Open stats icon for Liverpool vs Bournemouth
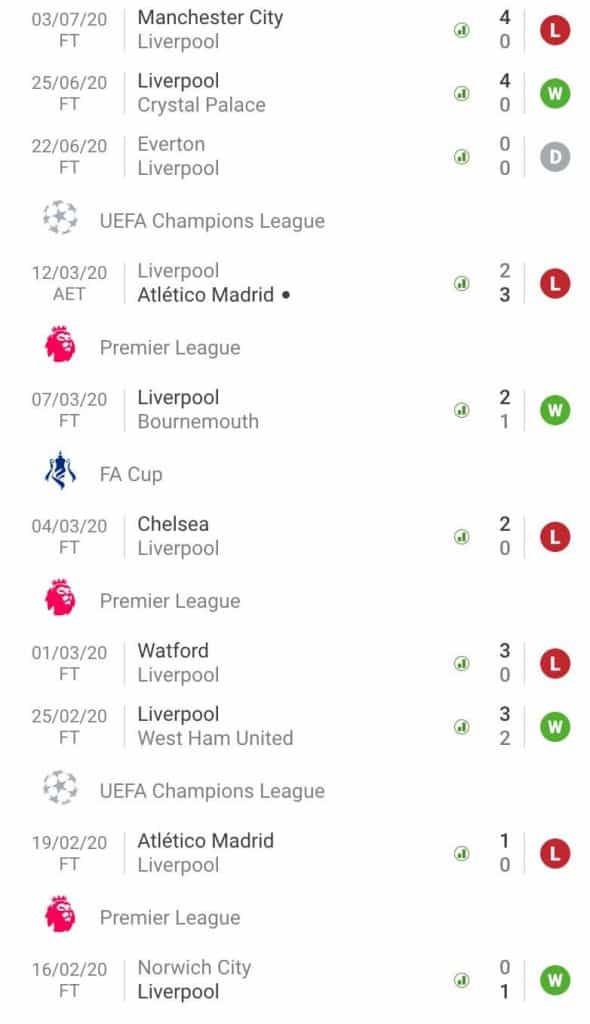The width and height of the screenshot is (590, 1024). click(461, 408)
